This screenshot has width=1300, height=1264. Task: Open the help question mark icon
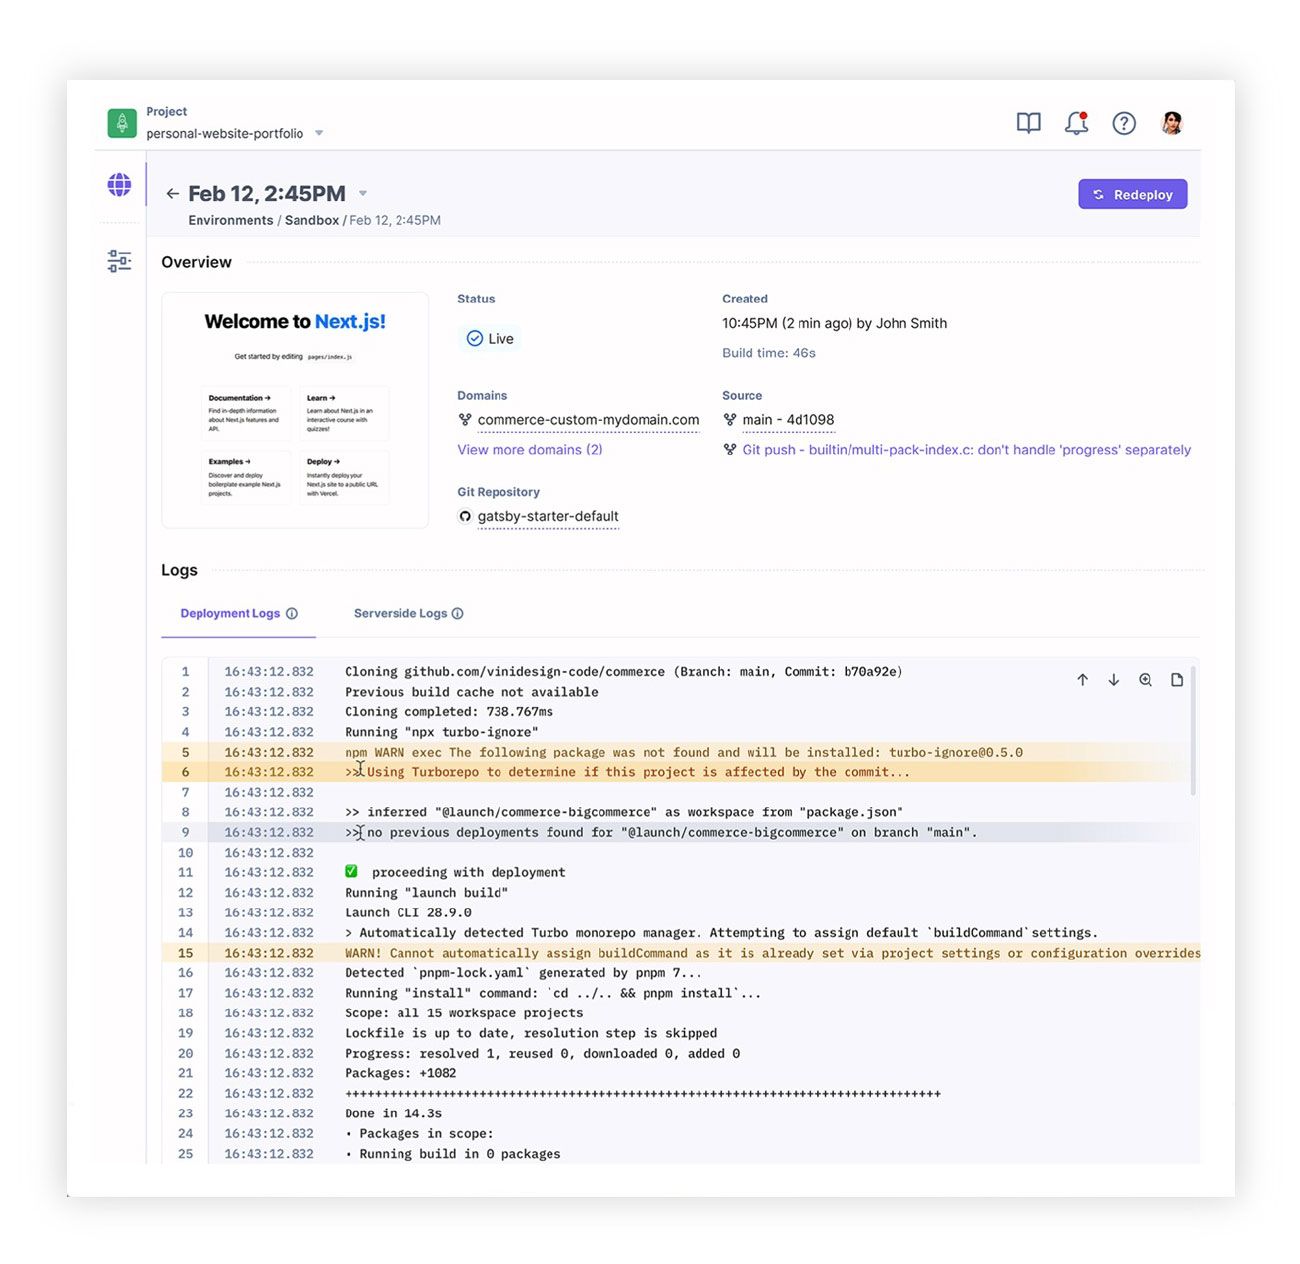[1124, 123]
